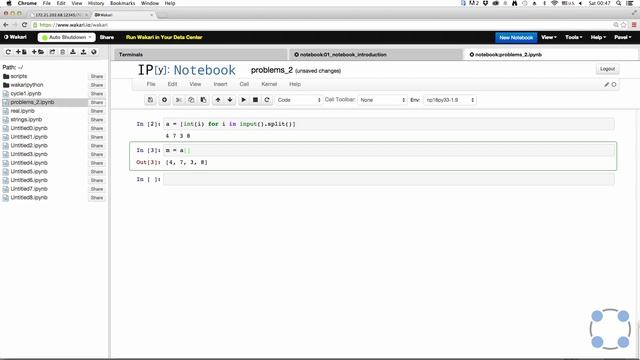Click the move/rename file icon
Screen dimensions: 640x360
point(52,52)
